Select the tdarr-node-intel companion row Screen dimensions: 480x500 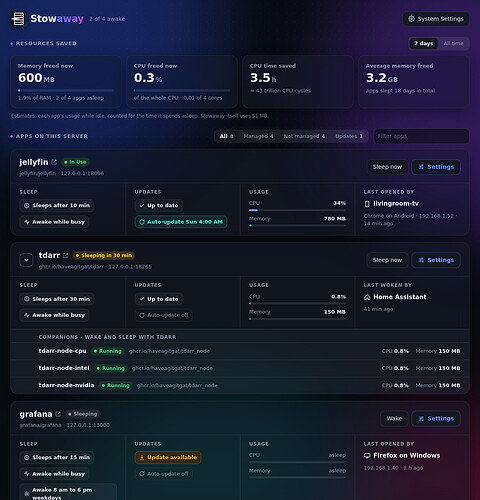pyautogui.click(x=240, y=368)
